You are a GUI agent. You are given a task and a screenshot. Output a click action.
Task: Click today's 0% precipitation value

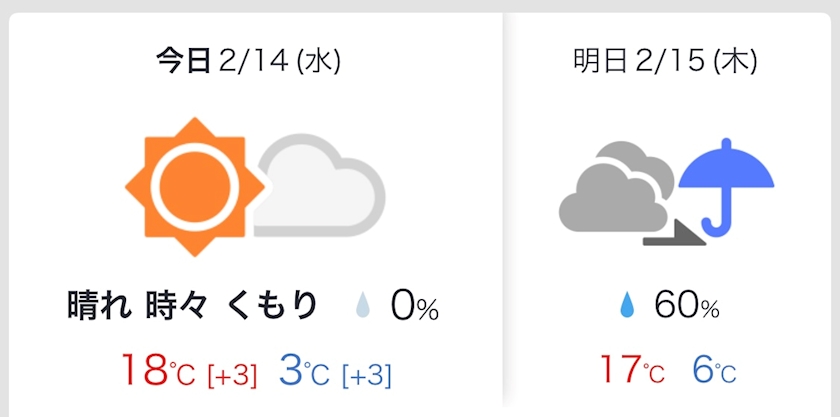[x=415, y=307]
